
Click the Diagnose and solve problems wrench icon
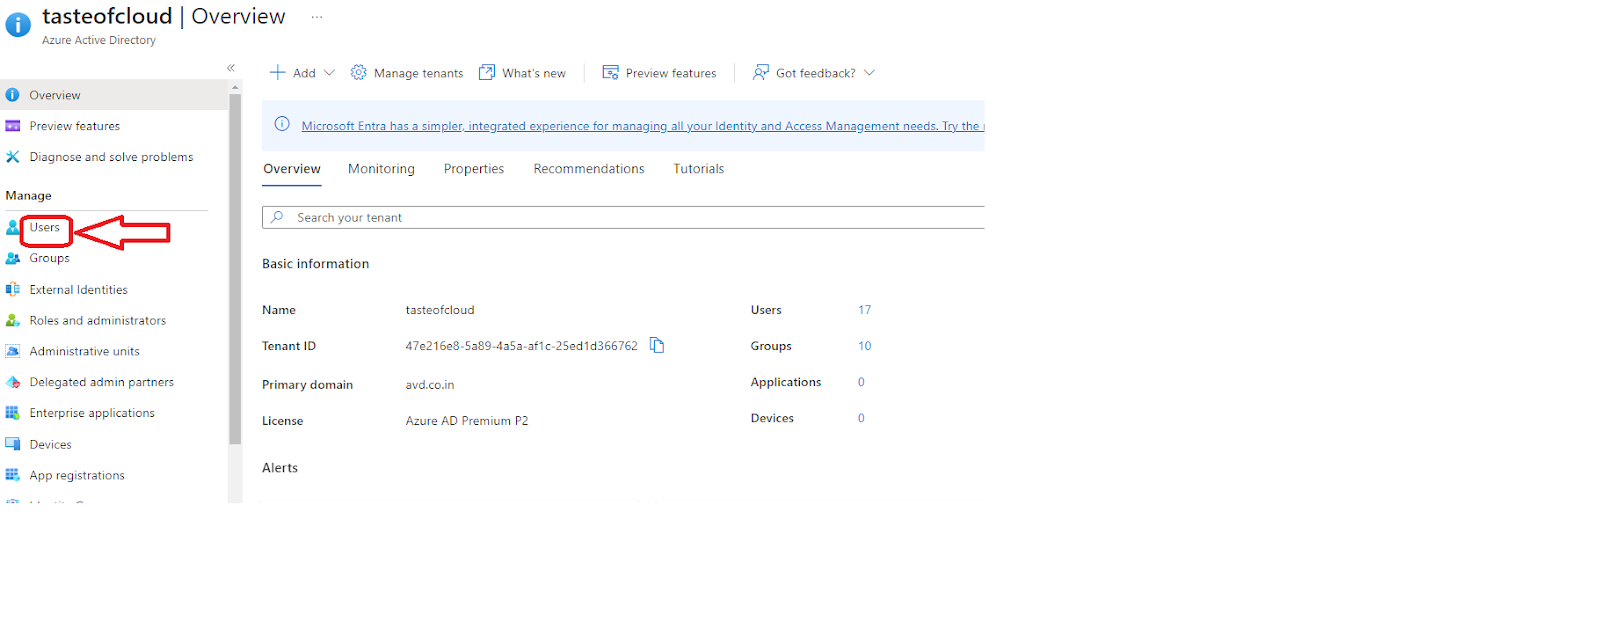13,157
